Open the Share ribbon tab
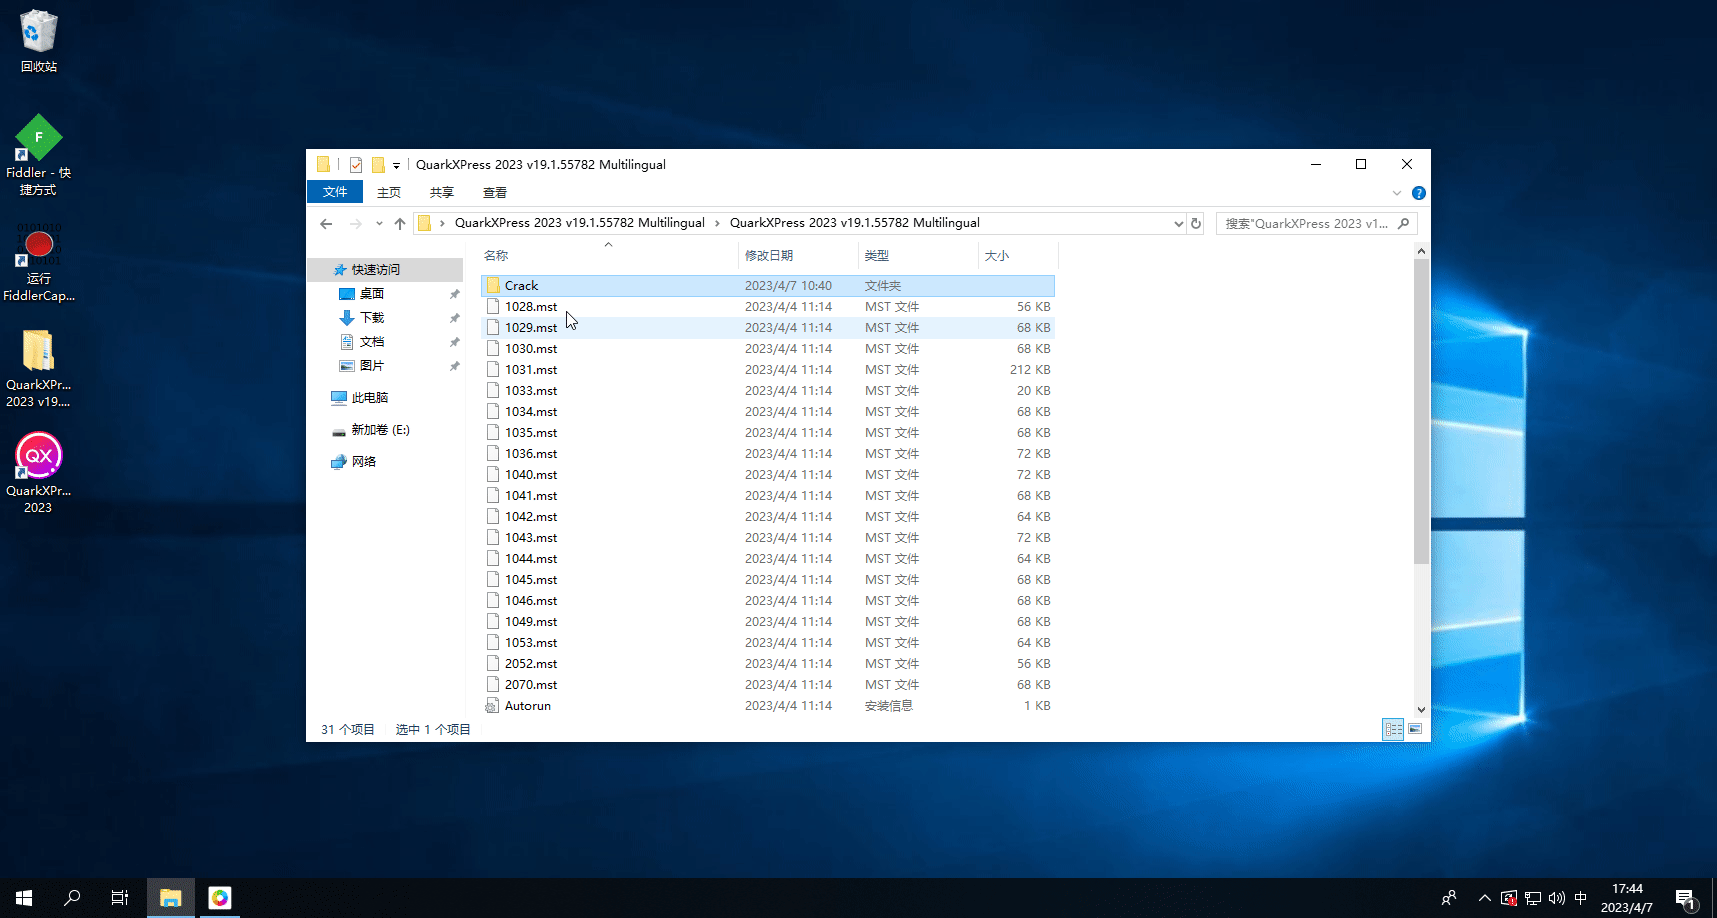The height and width of the screenshot is (918, 1717). [x=442, y=192]
